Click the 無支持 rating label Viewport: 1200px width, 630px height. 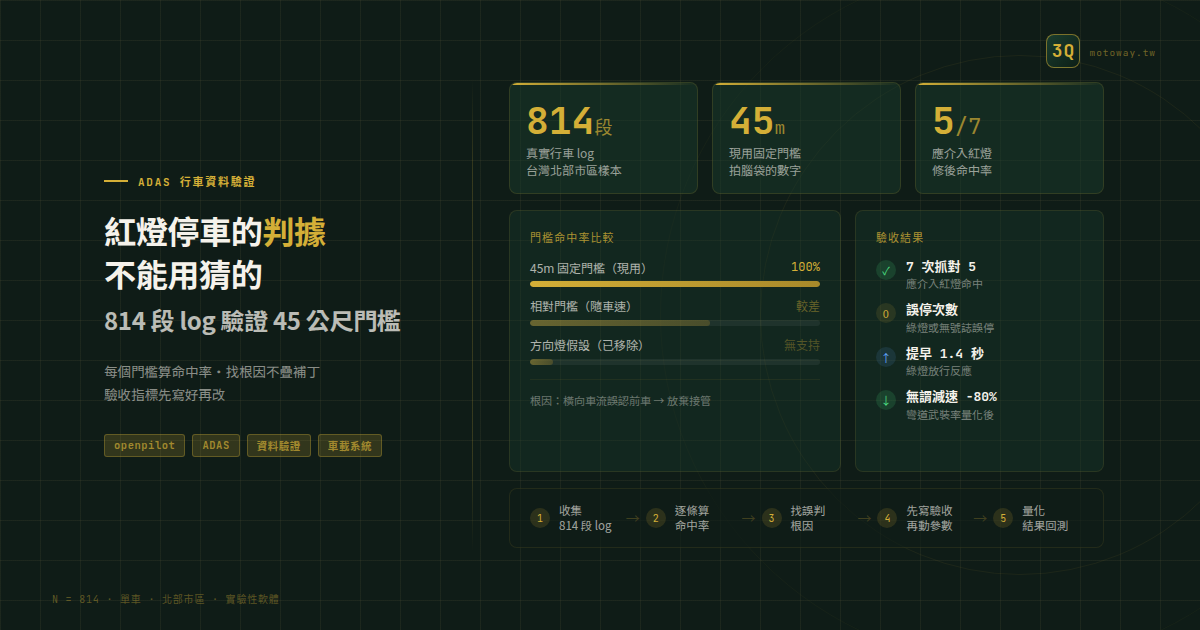coord(802,345)
